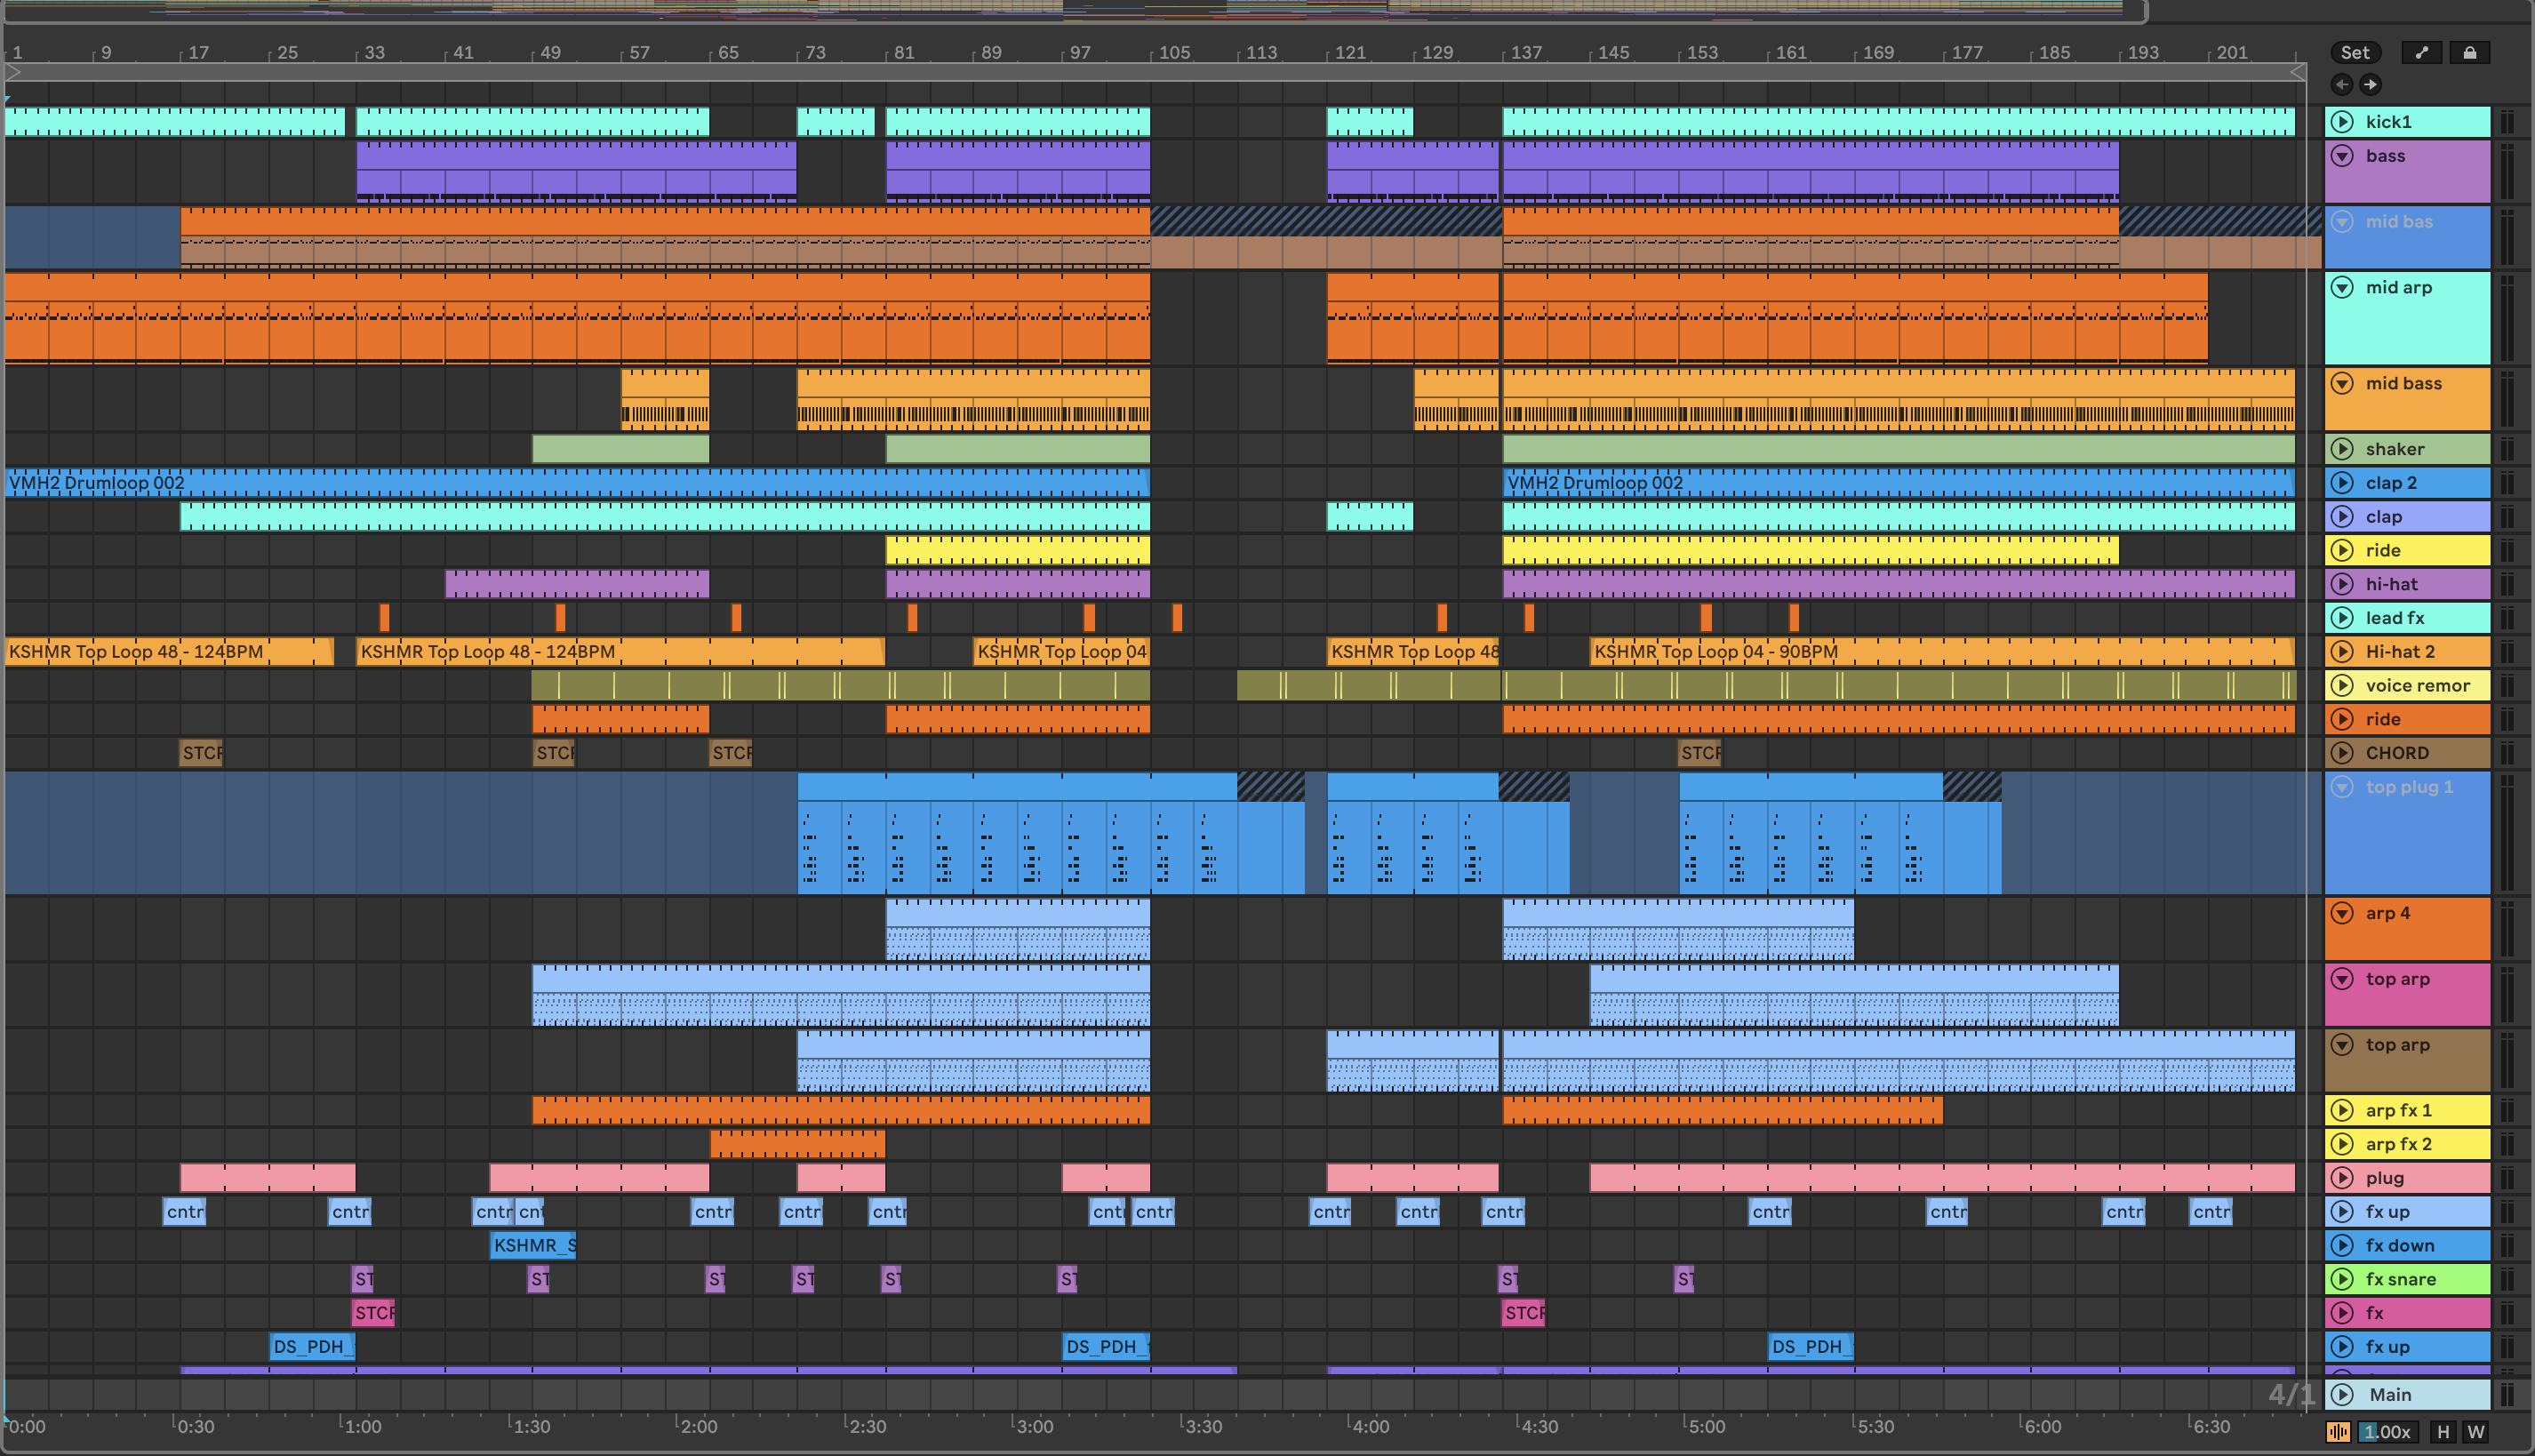
Task: Click kick1 track unfold icon
Action: coord(2342,122)
